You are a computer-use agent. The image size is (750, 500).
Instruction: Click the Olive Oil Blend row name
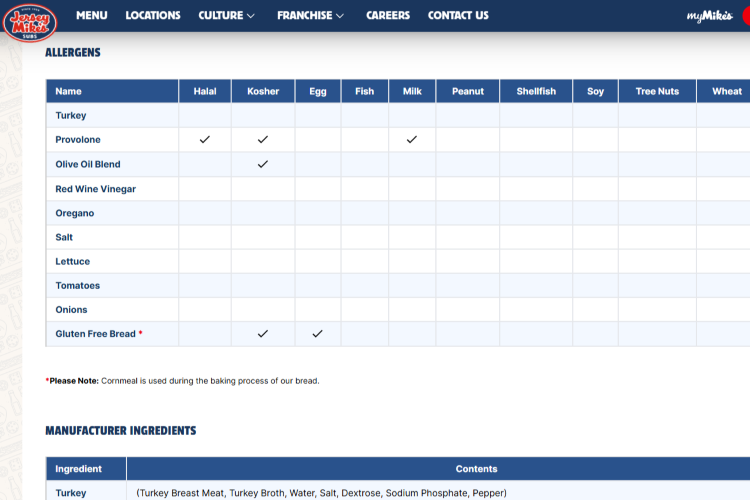88,164
